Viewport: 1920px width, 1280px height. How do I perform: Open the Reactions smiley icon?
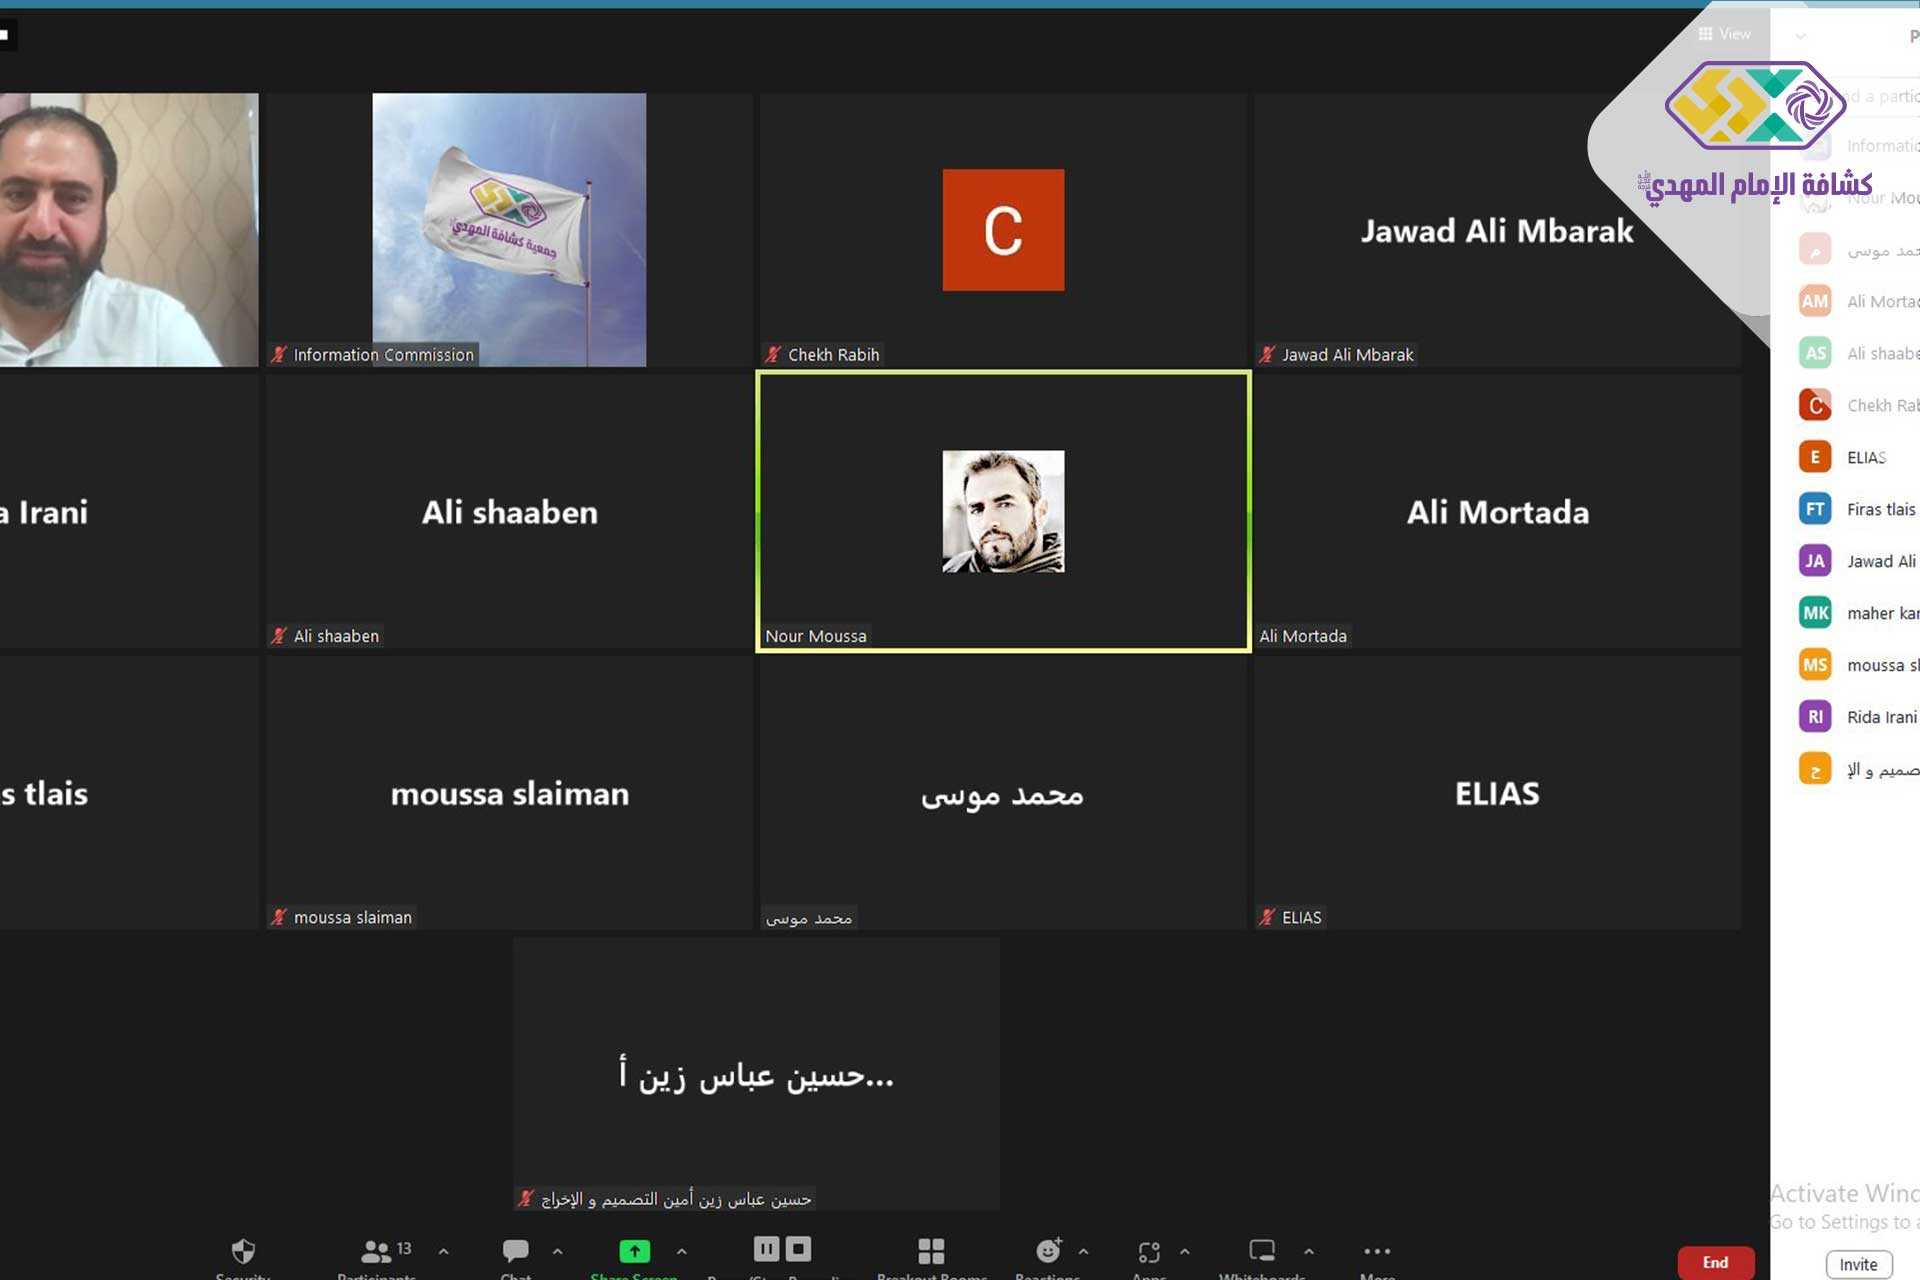point(1048,1250)
